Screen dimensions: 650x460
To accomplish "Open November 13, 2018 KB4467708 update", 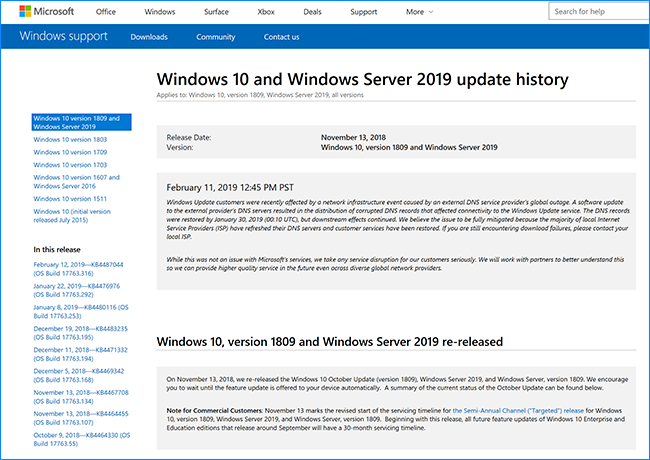I will click(81, 397).
